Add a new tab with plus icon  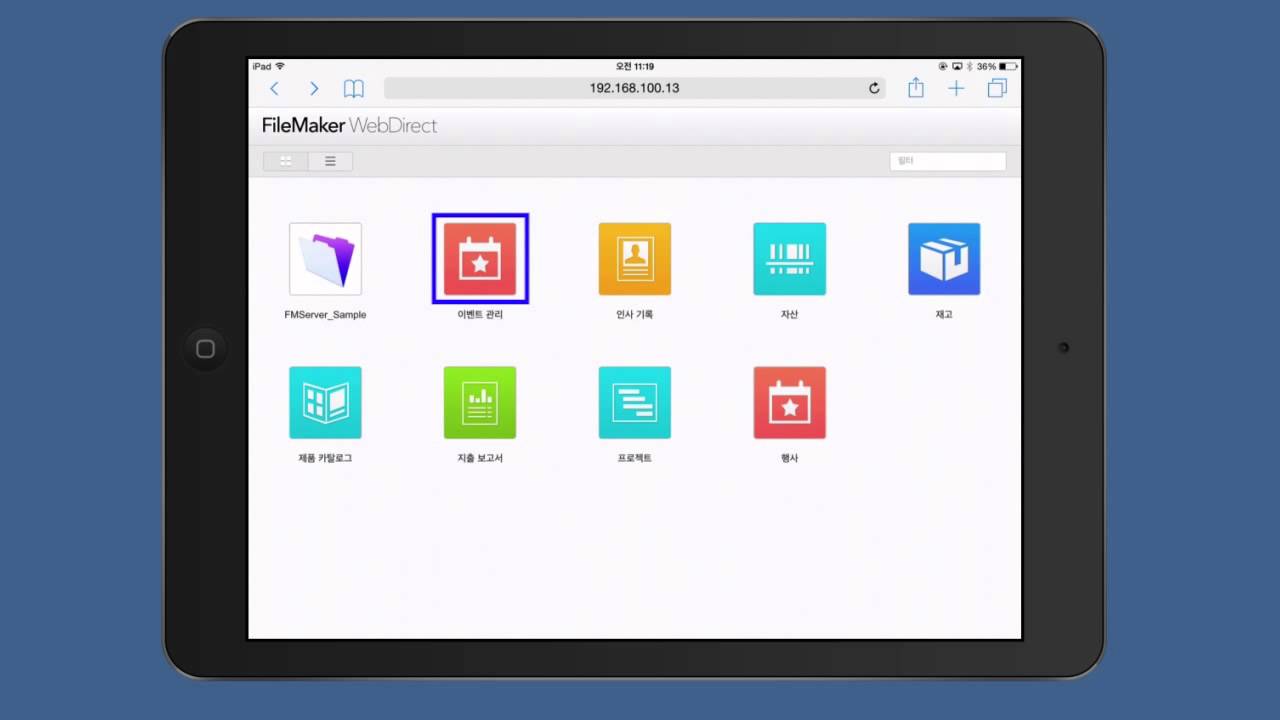click(x=957, y=88)
